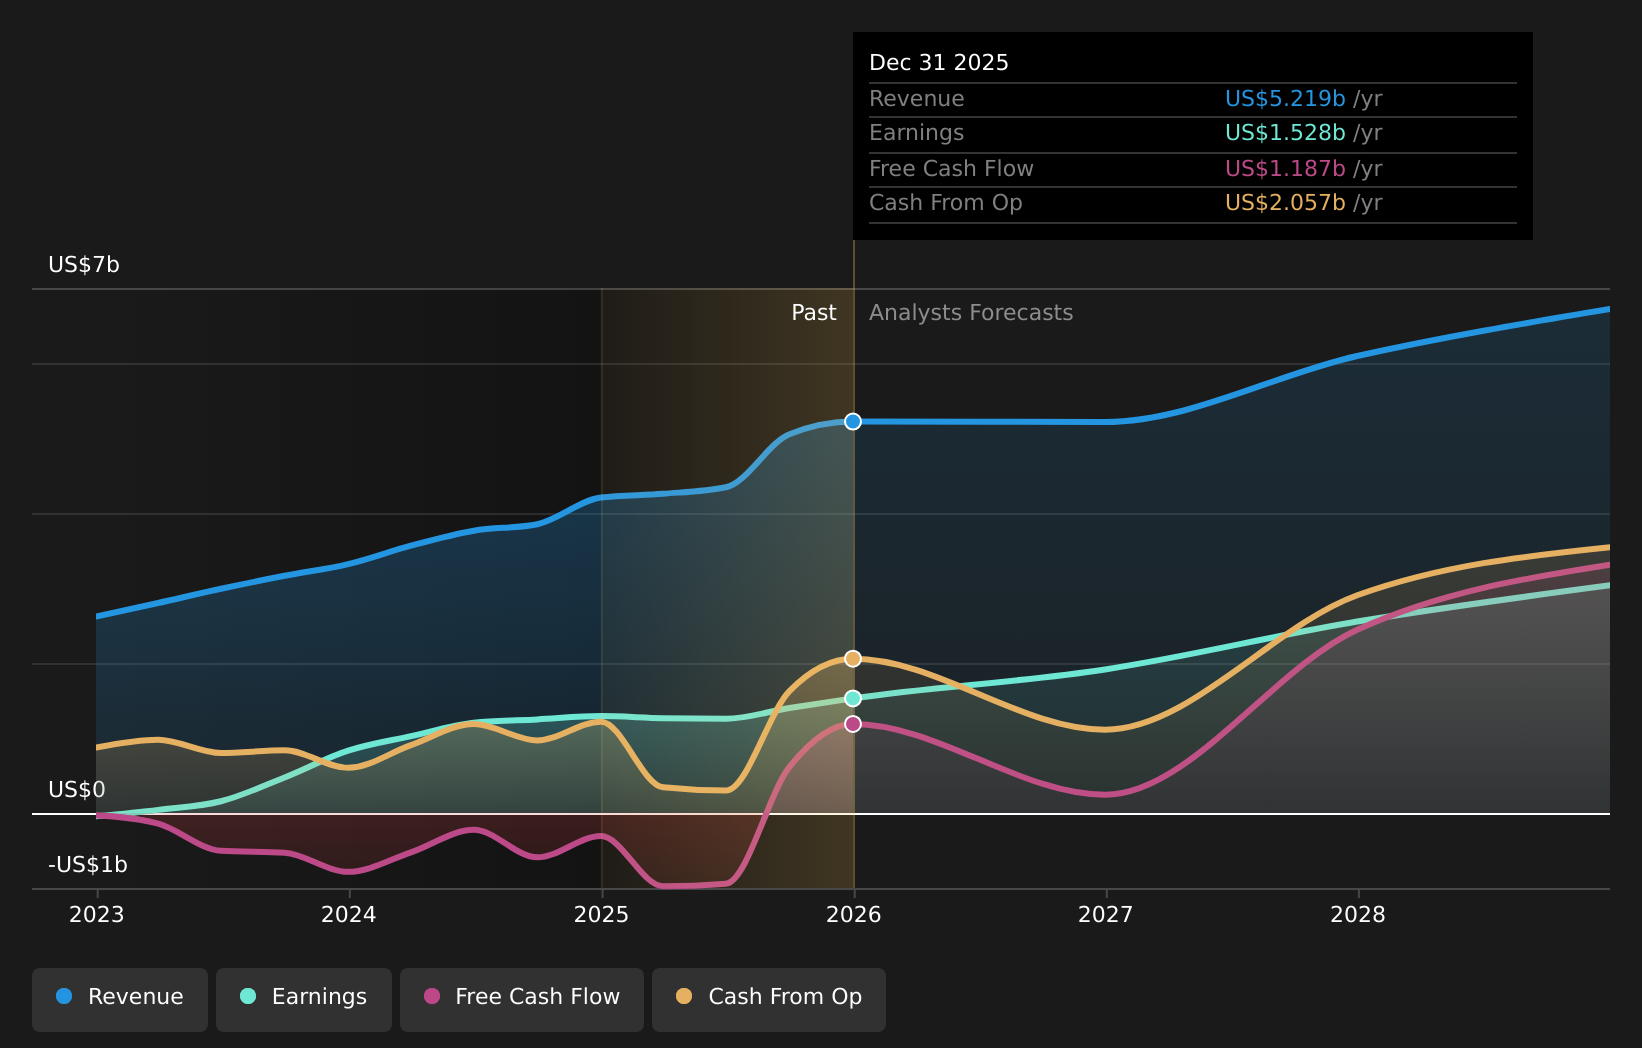
Task: Toggle the Revenue series visibility
Action: click(119, 997)
